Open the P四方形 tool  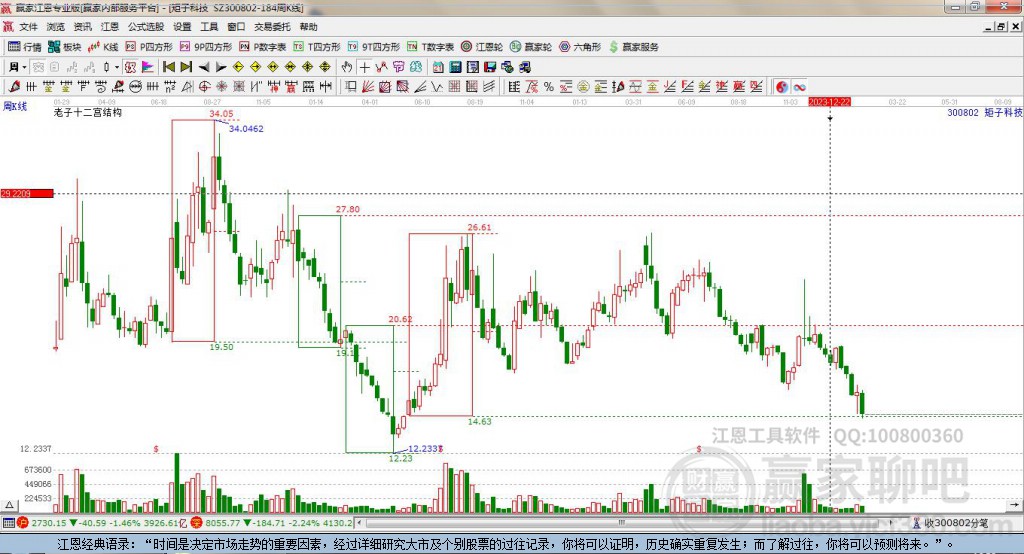click(149, 47)
